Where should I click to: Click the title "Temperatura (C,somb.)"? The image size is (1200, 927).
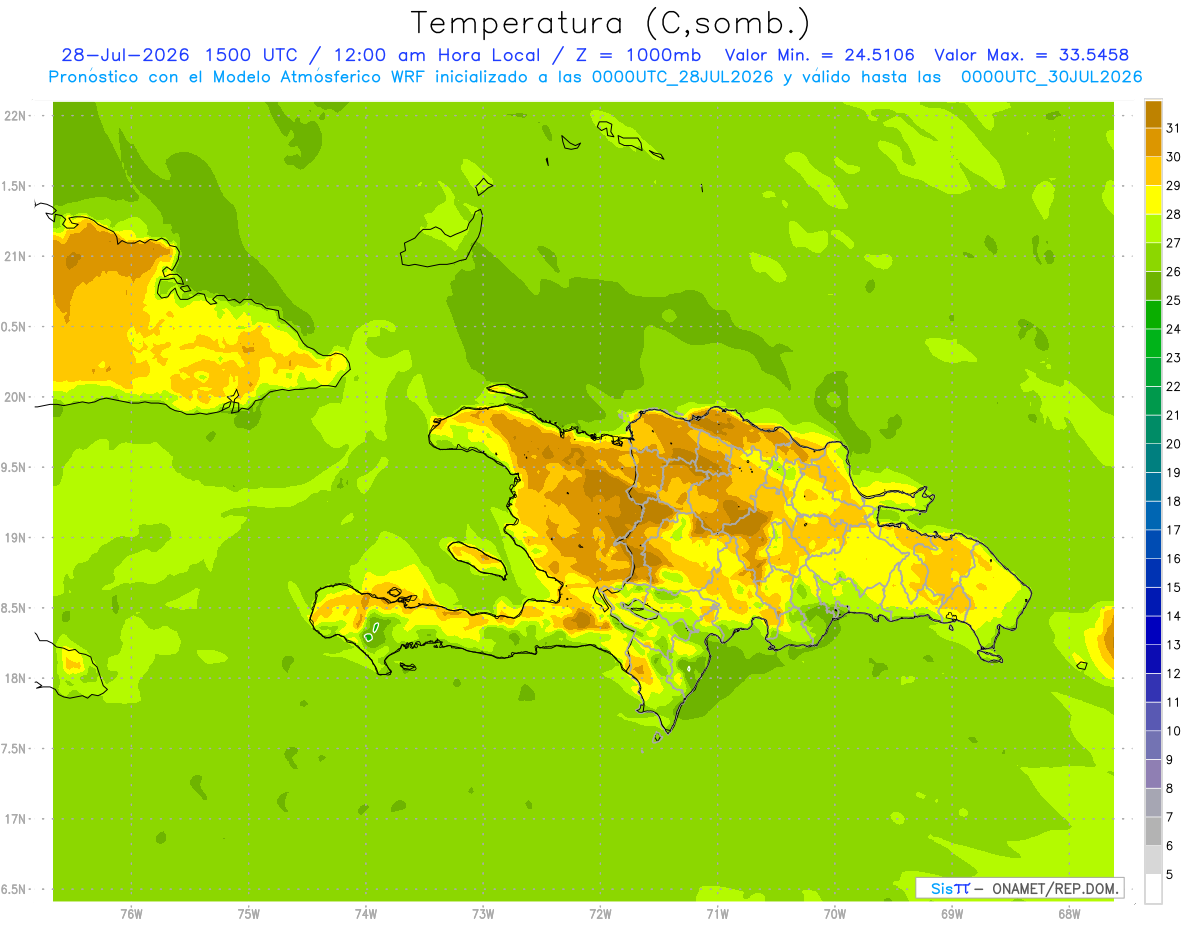coord(610,23)
